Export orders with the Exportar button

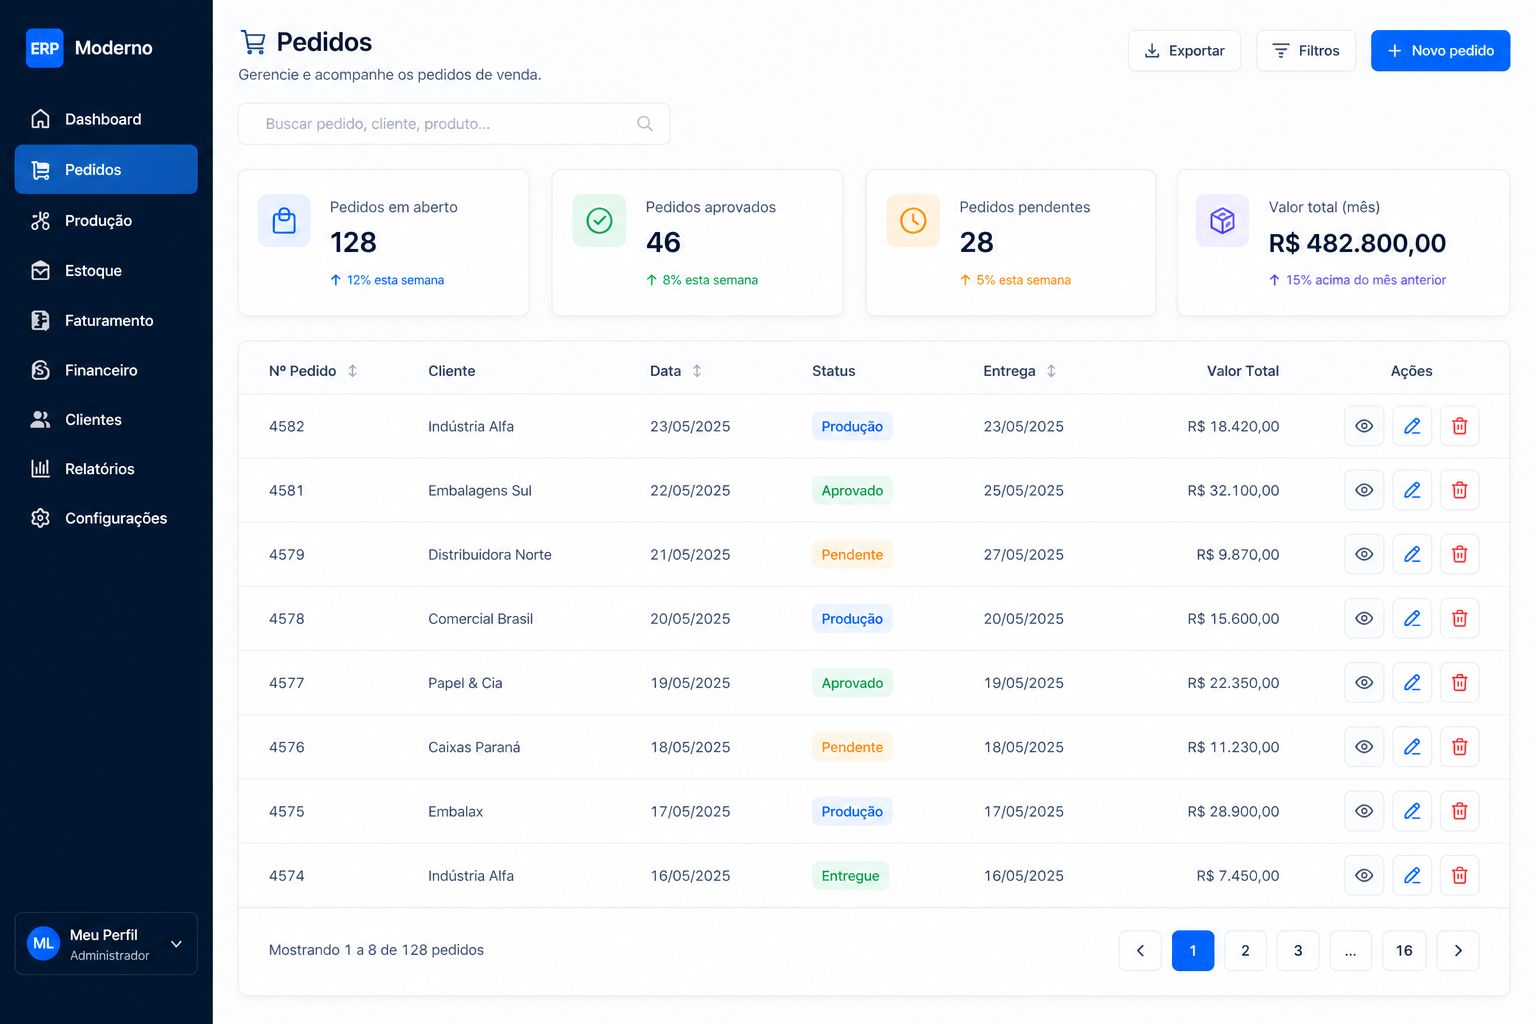tap(1184, 51)
